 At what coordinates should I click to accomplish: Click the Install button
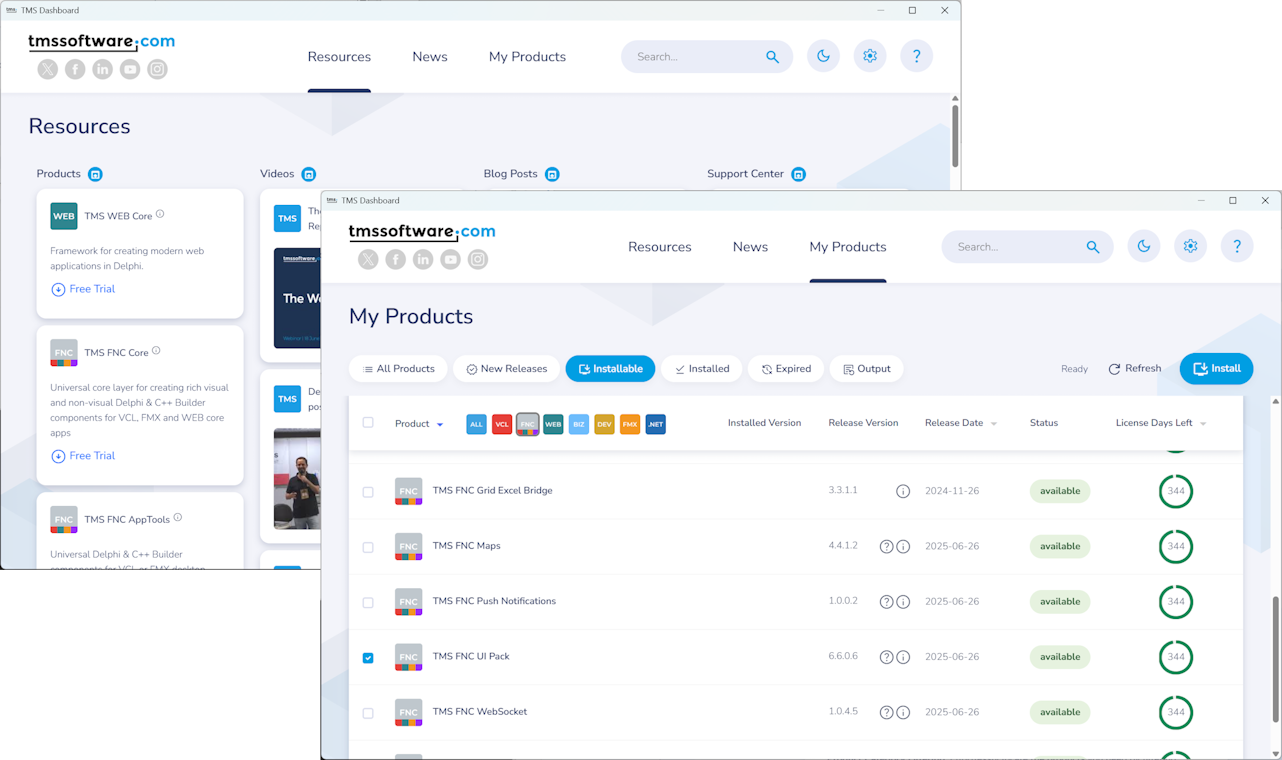pos(1216,368)
